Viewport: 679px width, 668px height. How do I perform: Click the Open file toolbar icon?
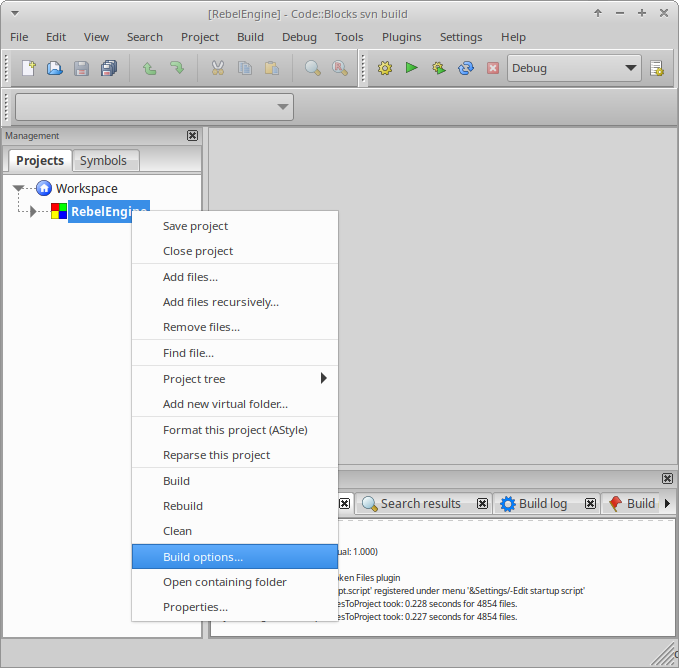tap(55, 68)
